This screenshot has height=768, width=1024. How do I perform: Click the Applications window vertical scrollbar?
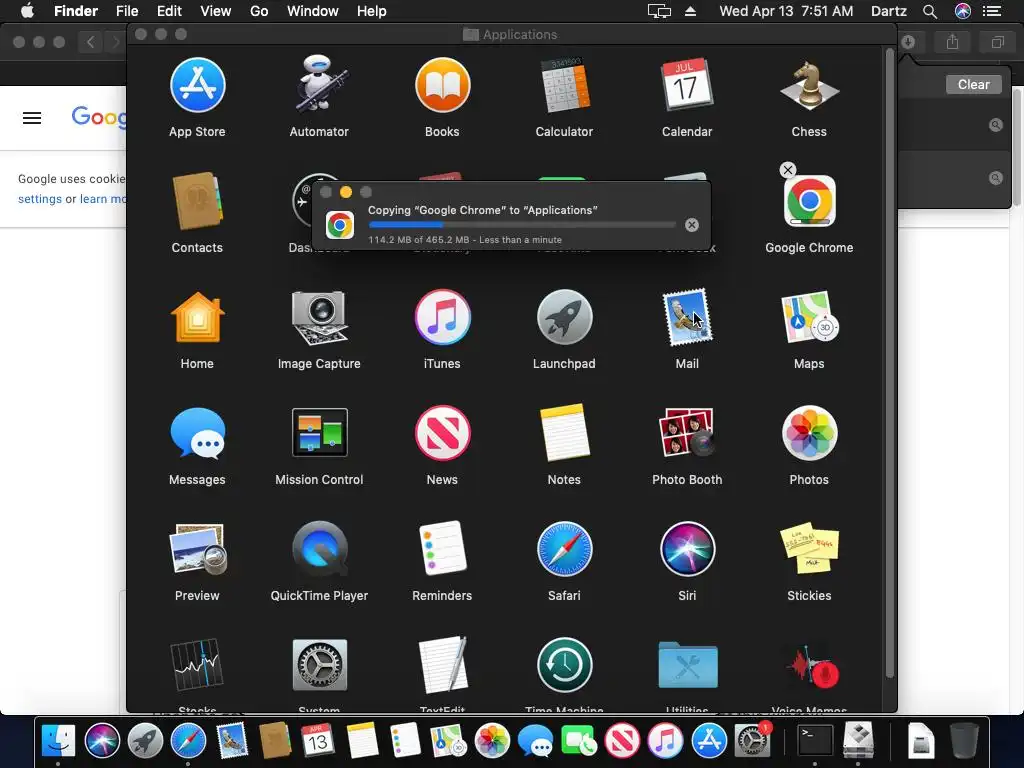889,362
